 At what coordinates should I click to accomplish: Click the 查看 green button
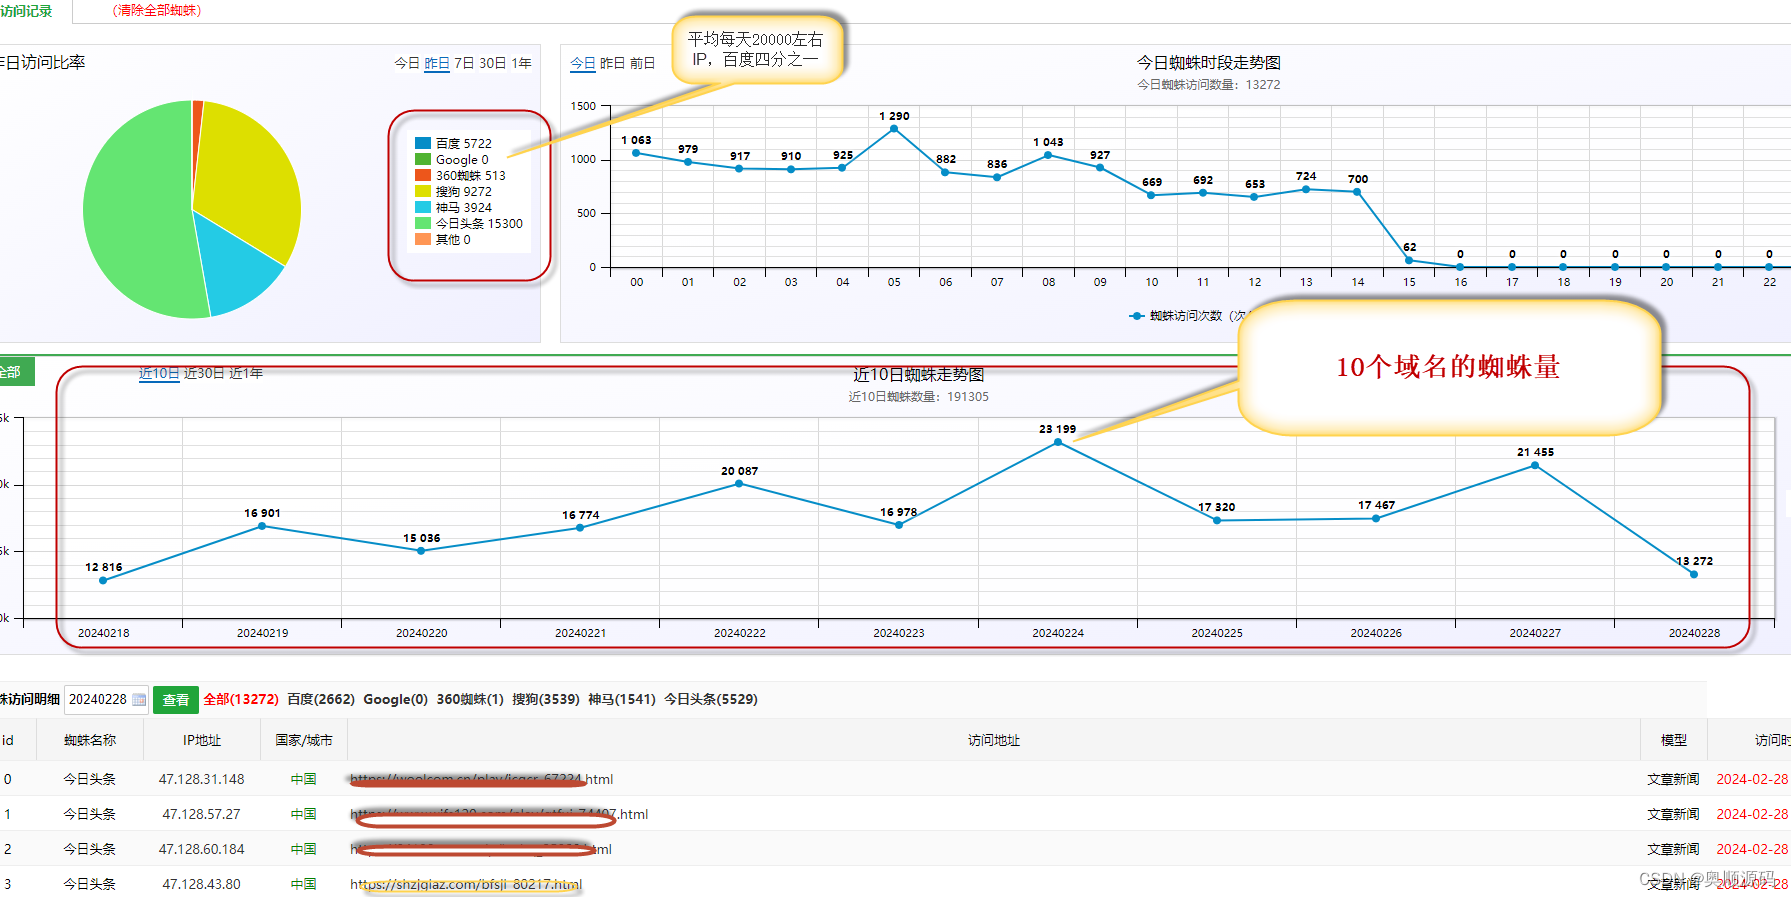pos(176,700)
